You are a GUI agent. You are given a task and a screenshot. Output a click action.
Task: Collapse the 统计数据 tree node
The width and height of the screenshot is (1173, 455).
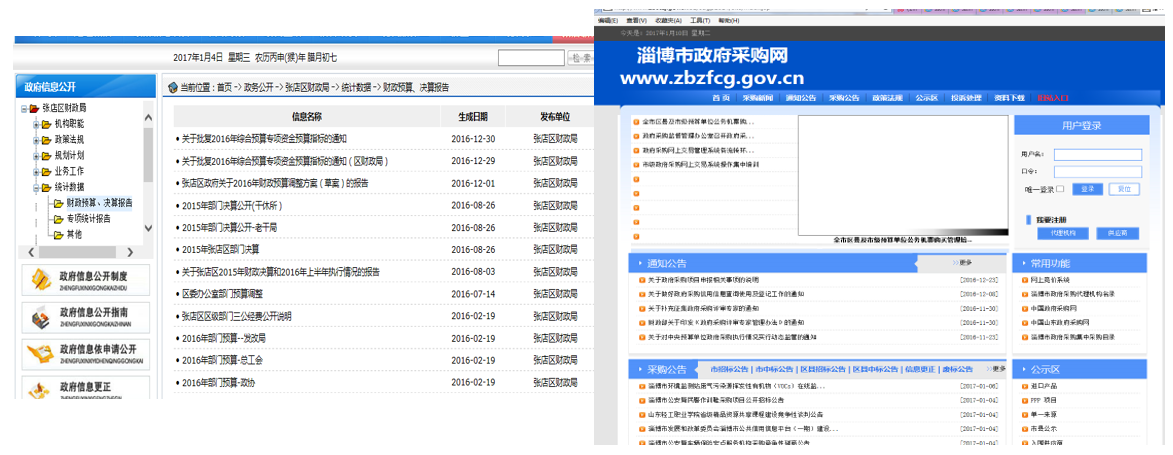click(x=35, y=187)
